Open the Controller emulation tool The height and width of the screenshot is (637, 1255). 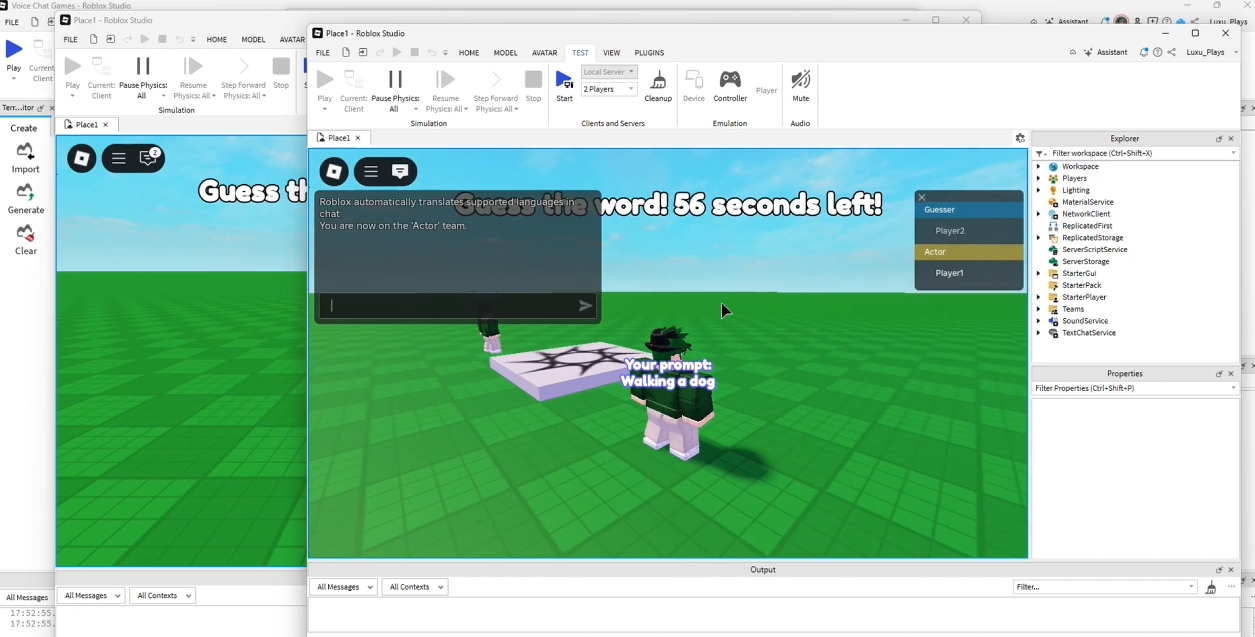pyautogui.click(x=730, y=85)
